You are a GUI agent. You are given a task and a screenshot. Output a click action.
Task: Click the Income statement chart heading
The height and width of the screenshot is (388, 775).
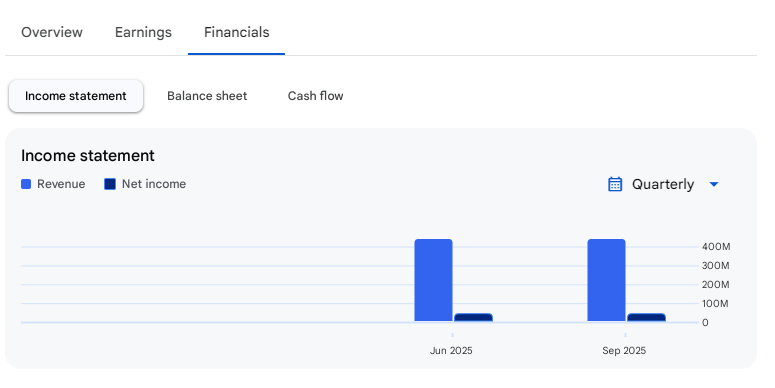(88, 156)
